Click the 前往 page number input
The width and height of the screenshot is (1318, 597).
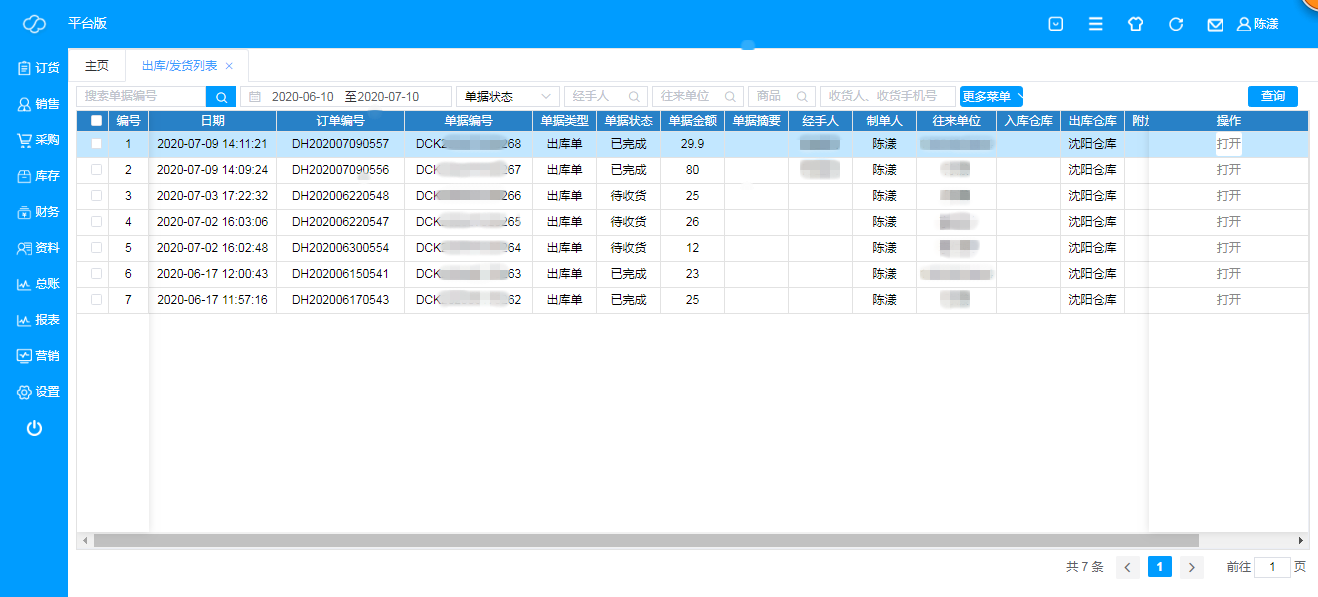coord(1272,567)
